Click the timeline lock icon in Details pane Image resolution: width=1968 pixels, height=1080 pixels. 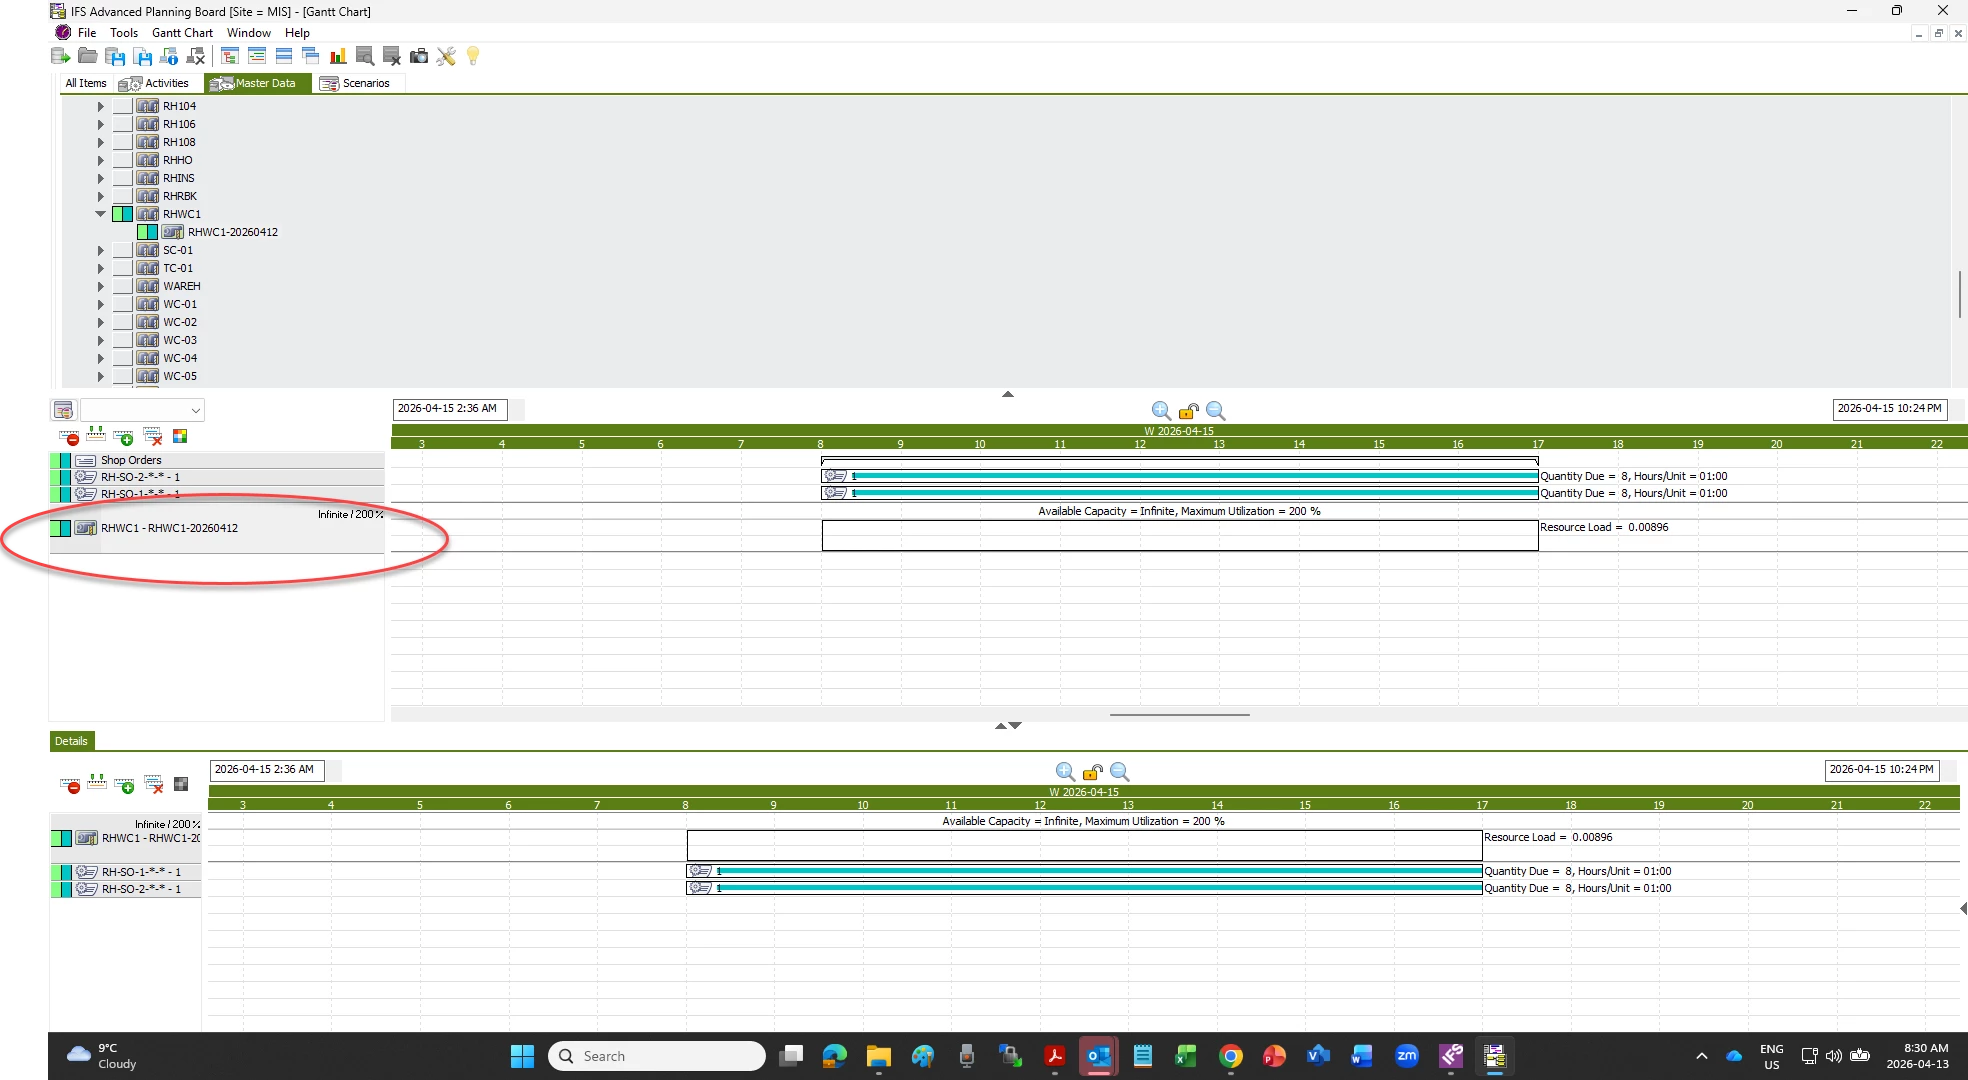pos(1092,772)
